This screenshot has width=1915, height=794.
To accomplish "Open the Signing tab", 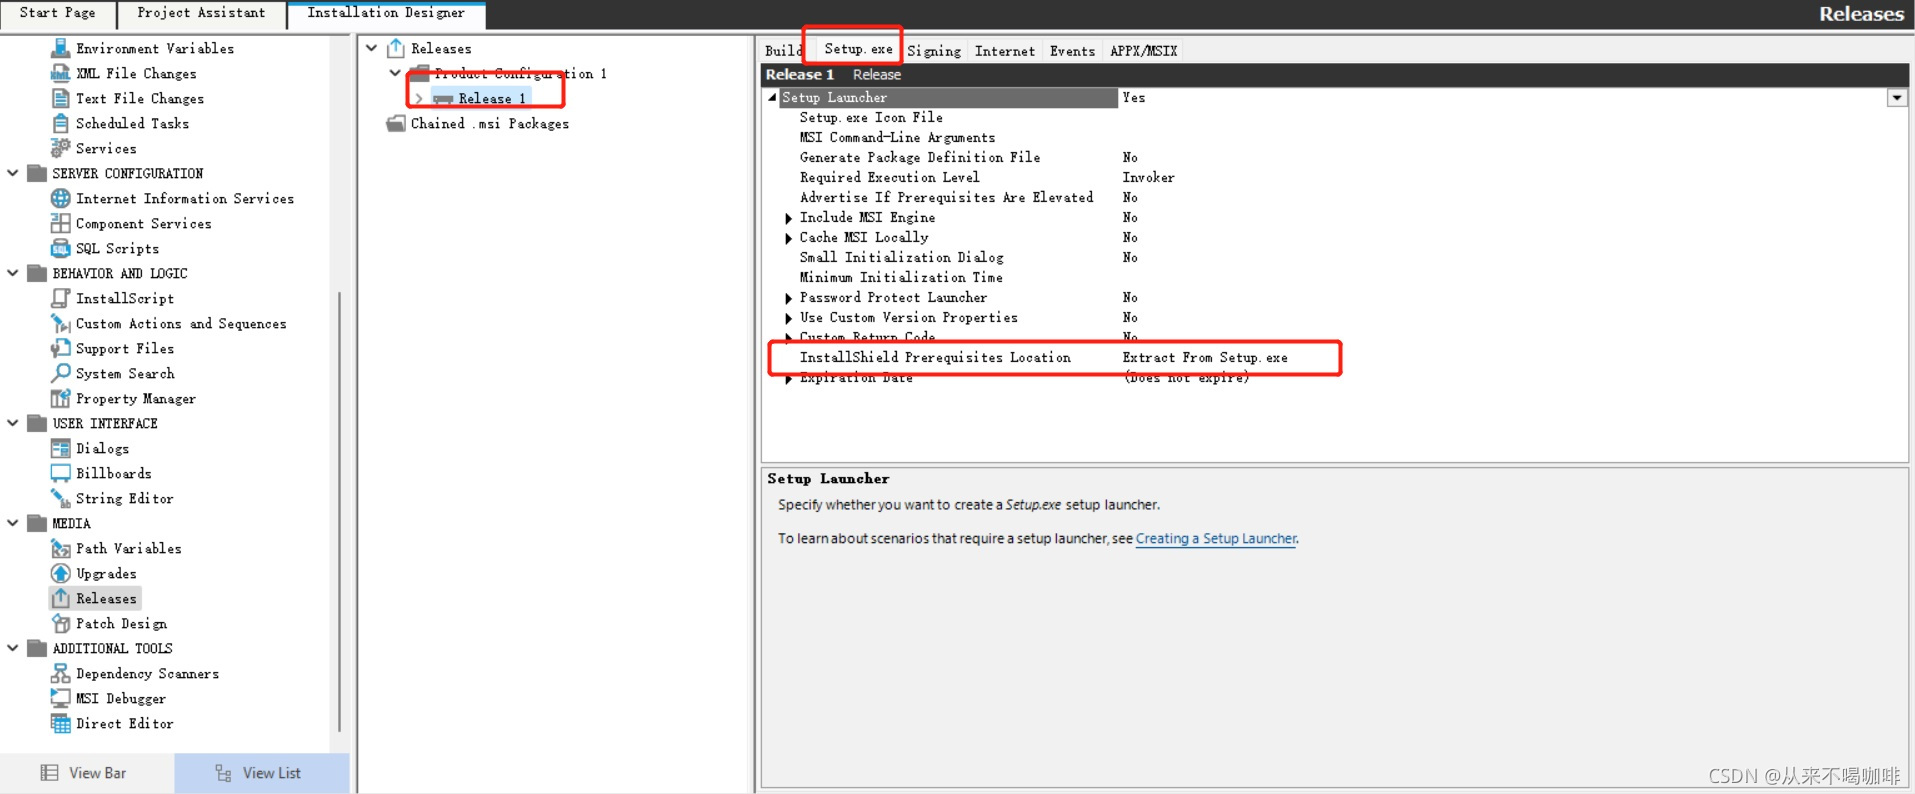I will 934,51.
